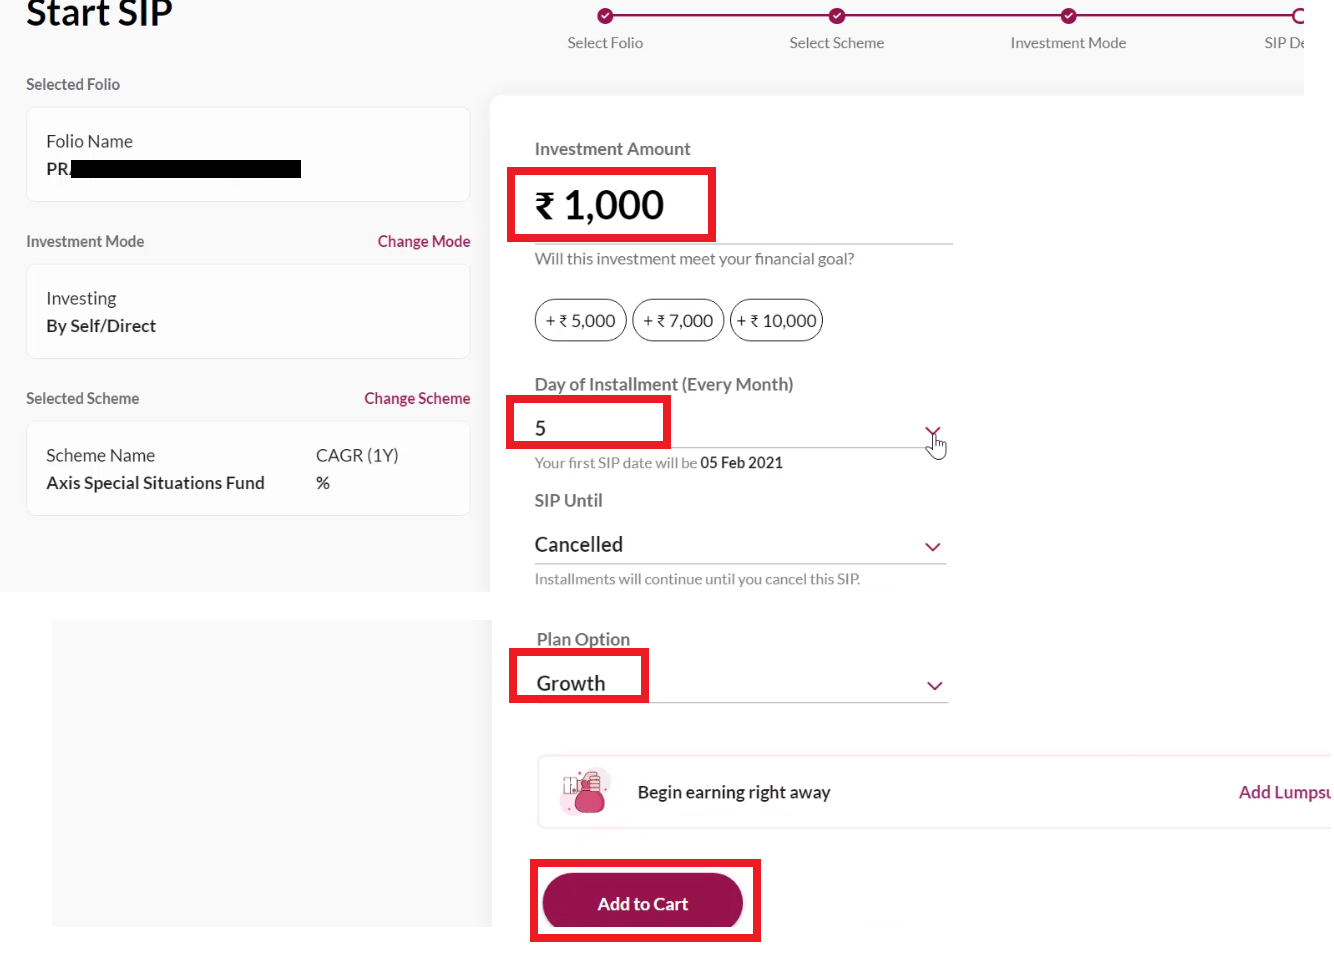The height and width of the screenshot is (960, 1334).
Task: Click the Change Mode link
Action: coord(423,241)
